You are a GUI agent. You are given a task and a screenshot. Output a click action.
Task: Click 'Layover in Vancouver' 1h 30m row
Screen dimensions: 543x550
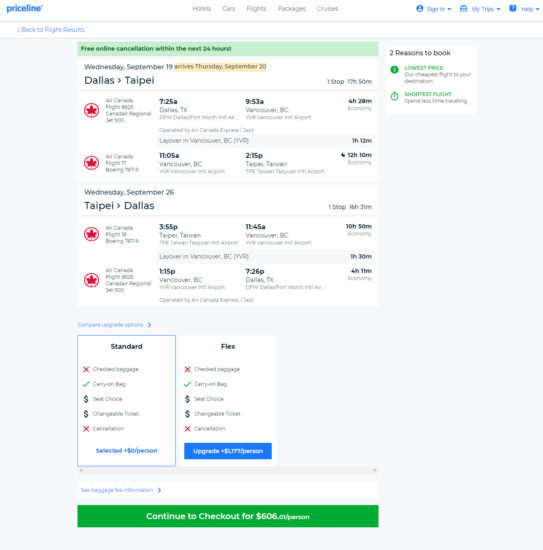pyautogui.click(x=266, y=256)
